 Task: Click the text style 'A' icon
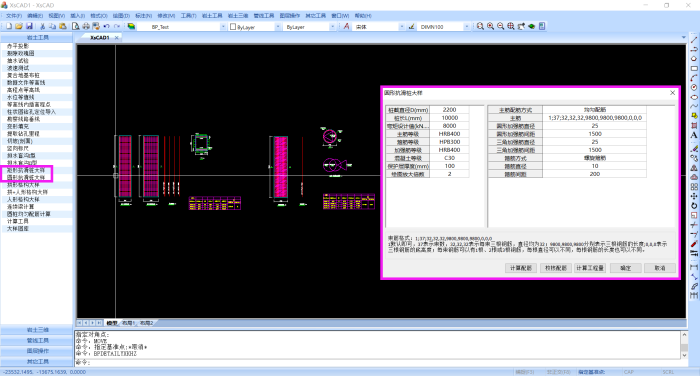click(x=346, y=26)
